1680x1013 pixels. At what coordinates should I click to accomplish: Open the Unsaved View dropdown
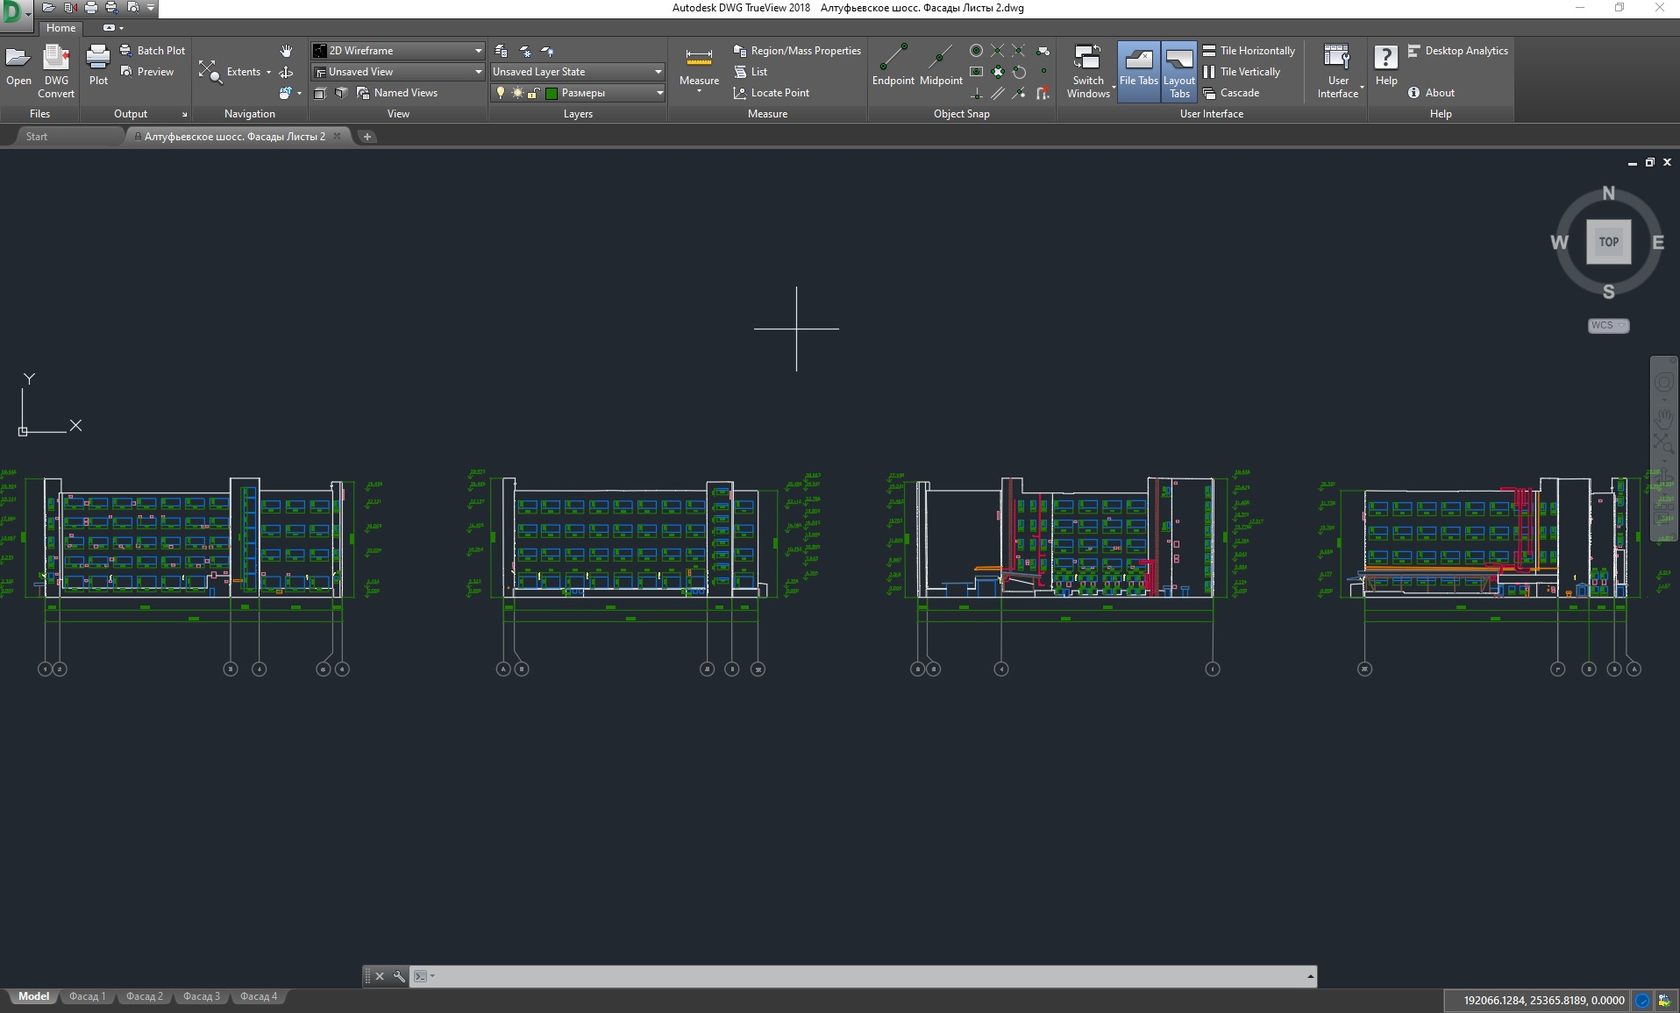[x=397, y=72]
